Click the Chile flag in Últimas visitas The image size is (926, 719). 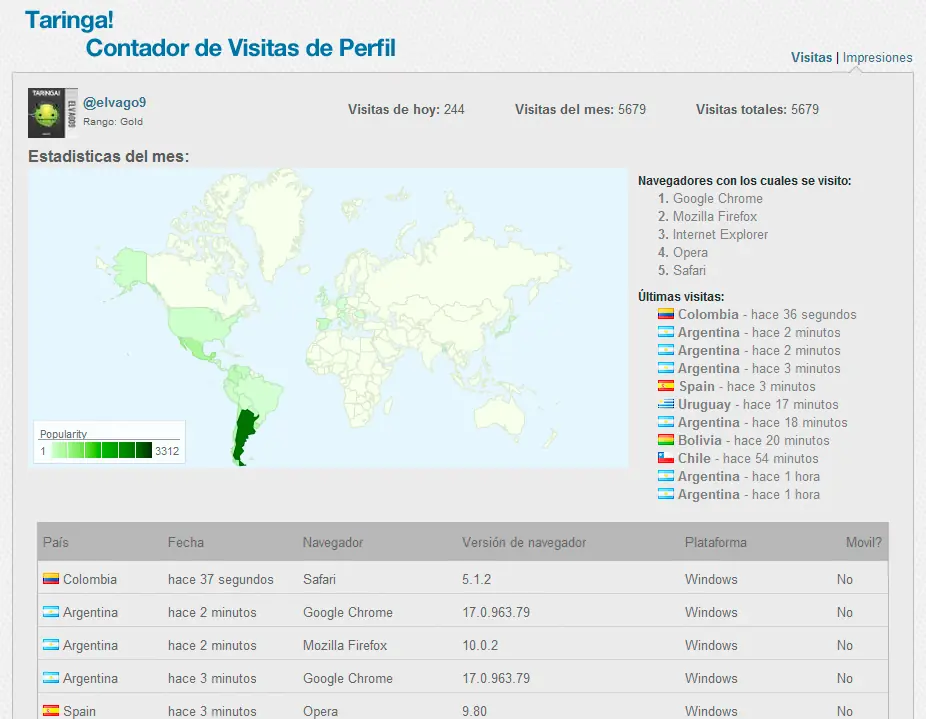[666, 458]
